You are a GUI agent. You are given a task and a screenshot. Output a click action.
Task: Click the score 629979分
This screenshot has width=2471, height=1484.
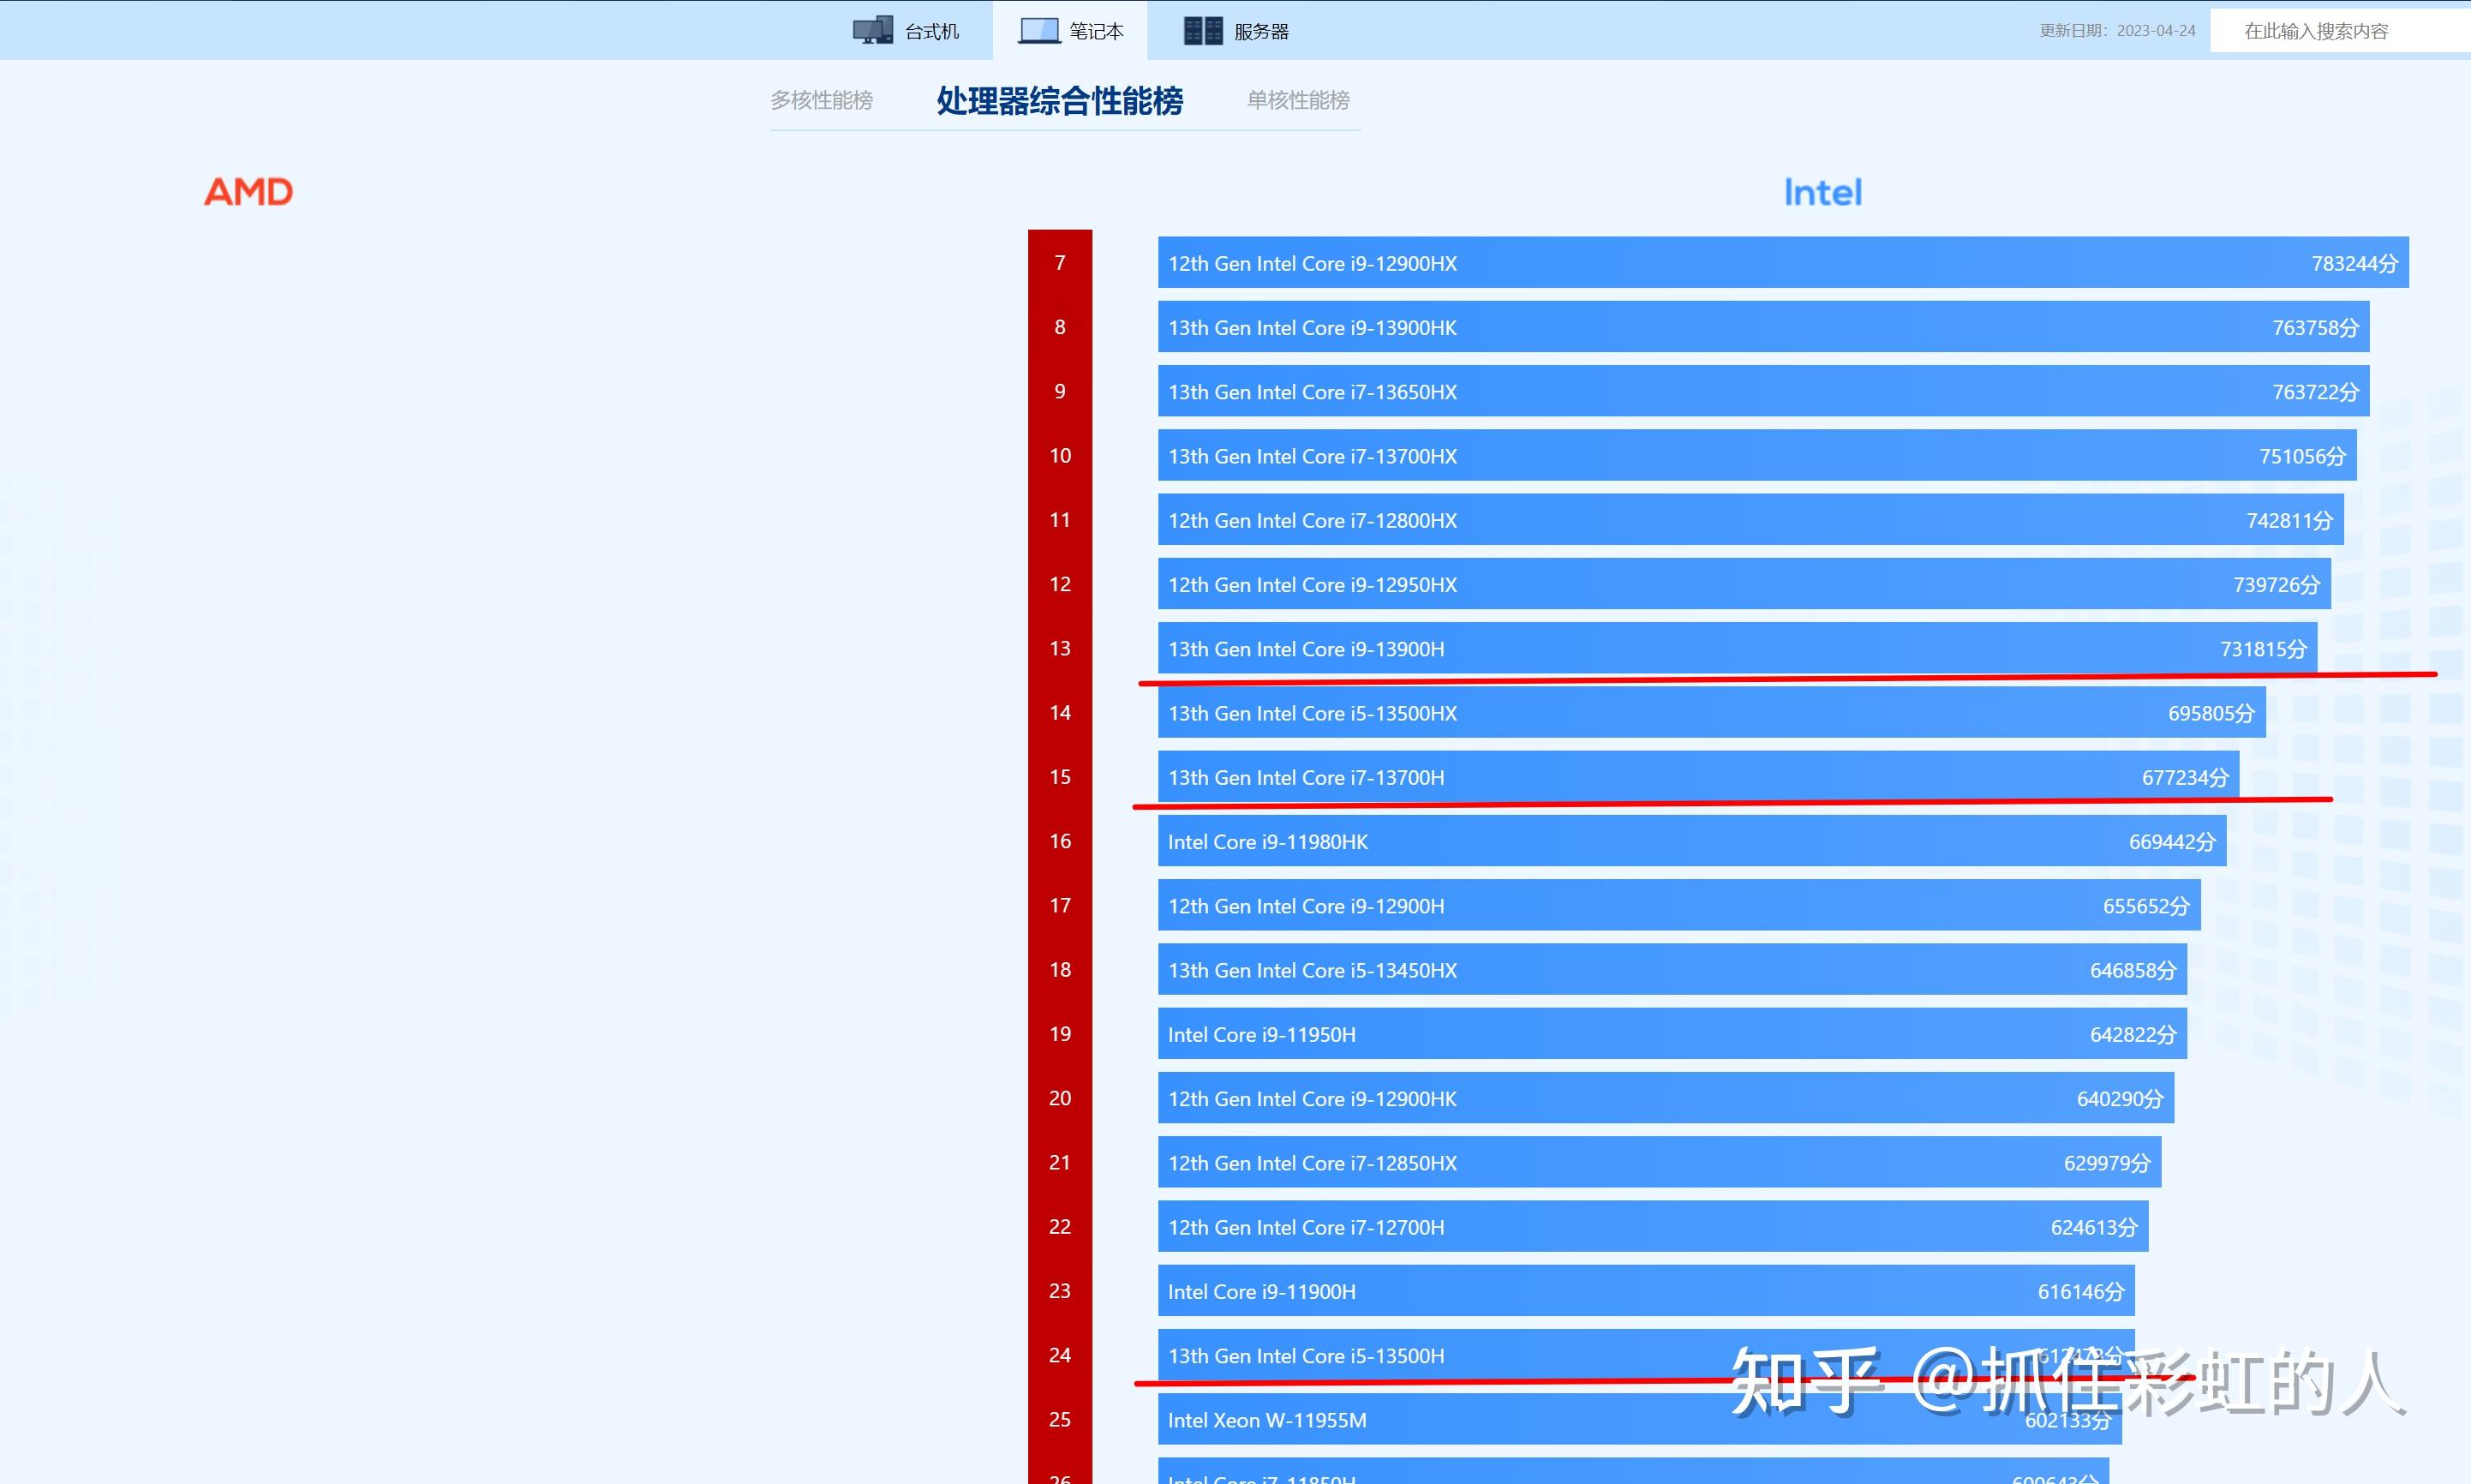2107,1163
